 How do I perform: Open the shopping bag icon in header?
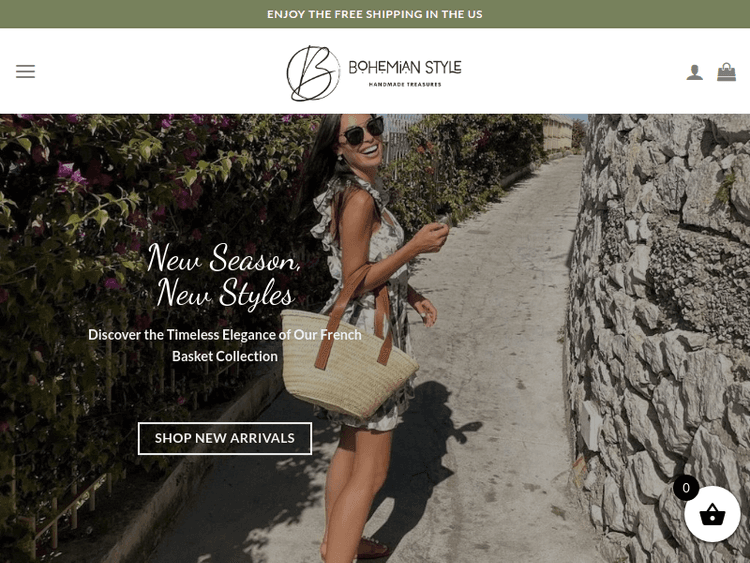coord(726,72)
